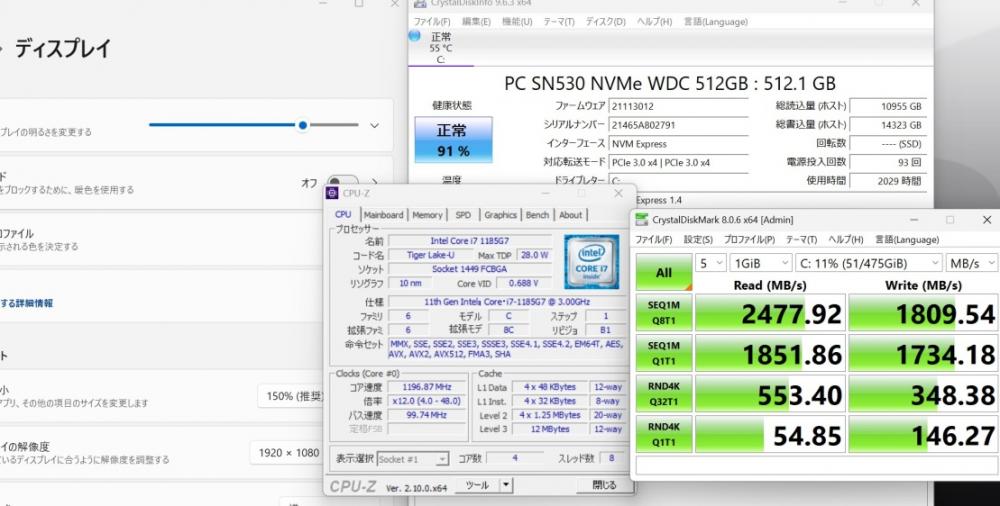Switch to the Graphics tab in CPU-Z
Screen dimensions: 1000x506
501,215
